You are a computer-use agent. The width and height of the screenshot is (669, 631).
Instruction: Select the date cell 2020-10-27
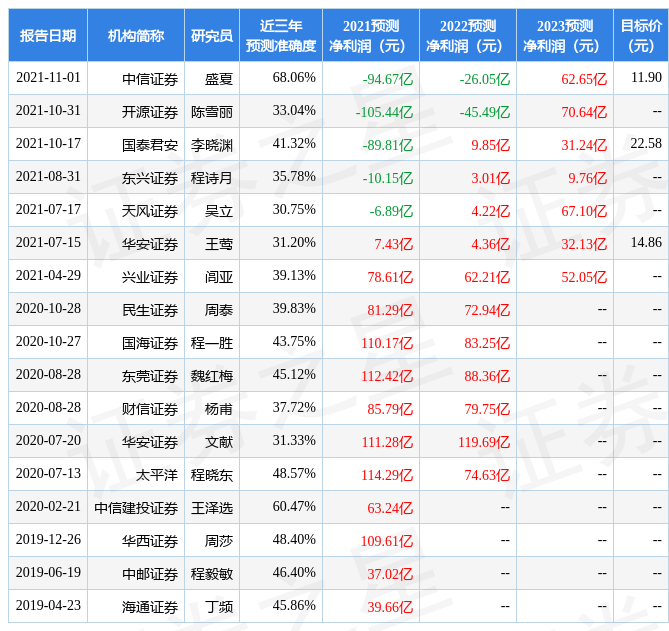[48, 341]
